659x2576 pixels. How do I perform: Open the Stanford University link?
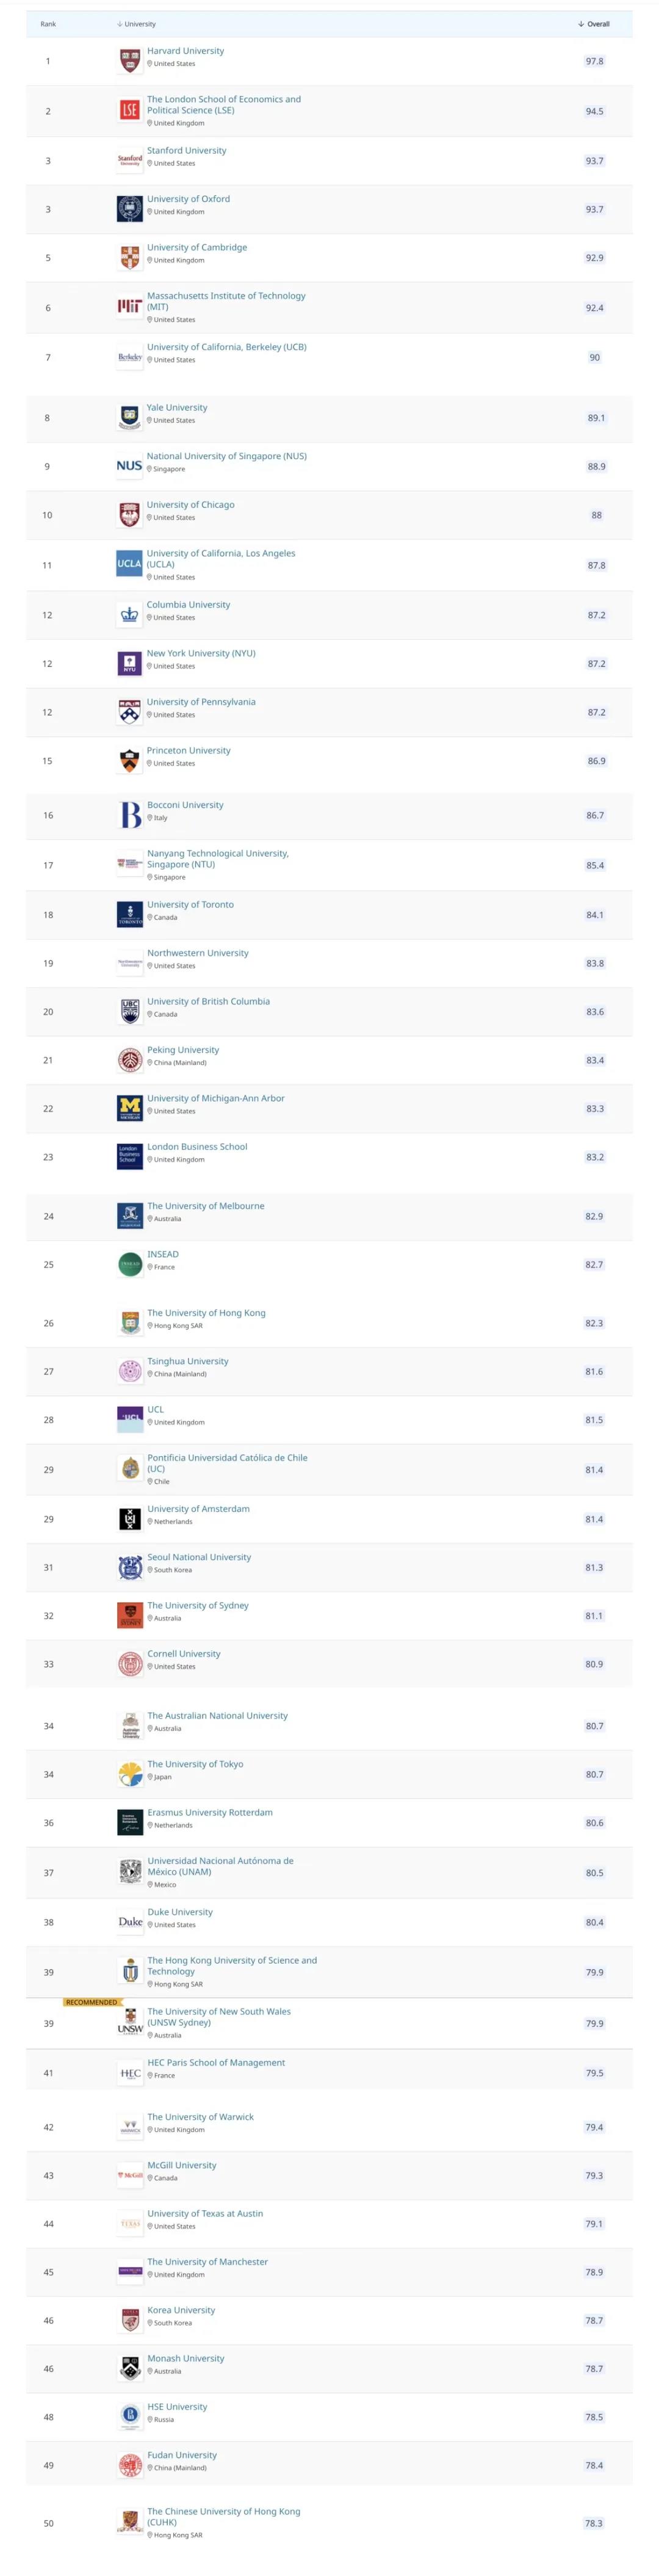[x=187, y=151]
